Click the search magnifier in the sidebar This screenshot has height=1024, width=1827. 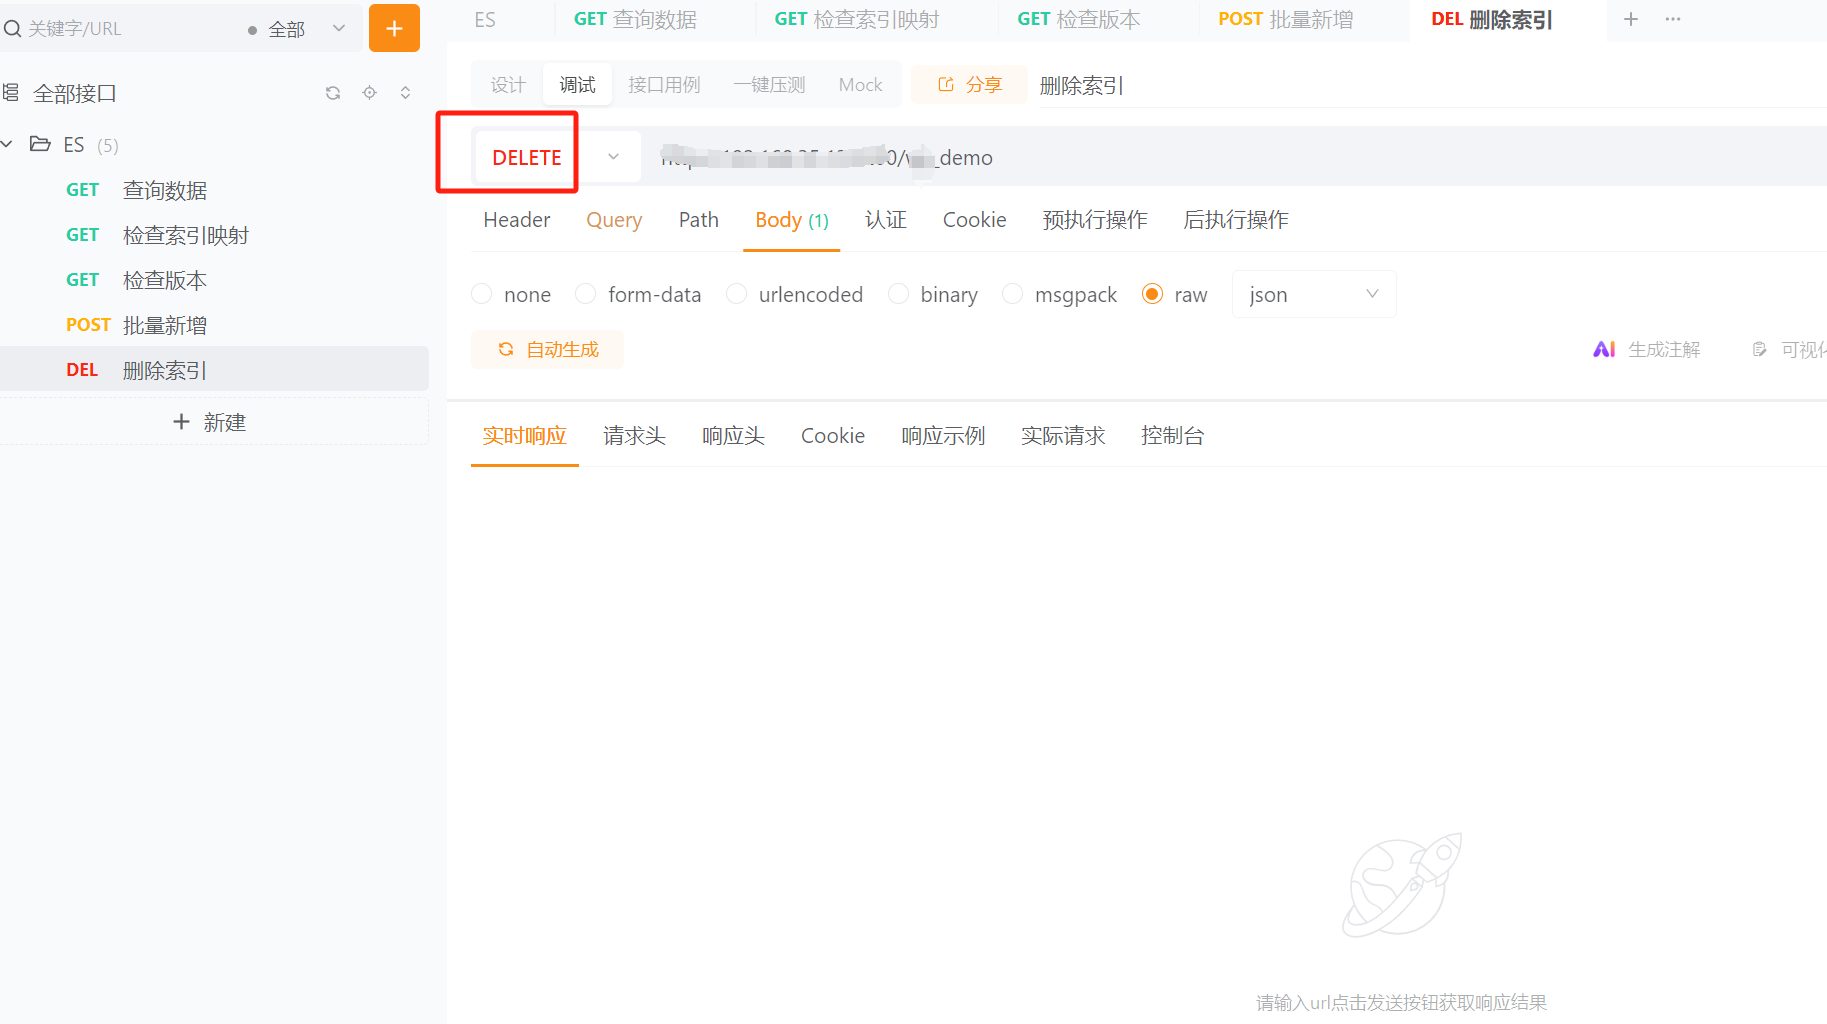tap(13, 28)
